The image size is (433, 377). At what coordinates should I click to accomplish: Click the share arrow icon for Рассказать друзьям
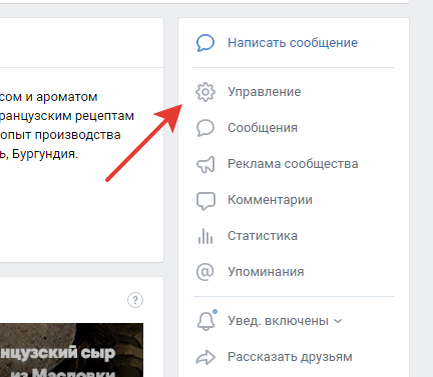pyautogui.click(x=205, y=357)
